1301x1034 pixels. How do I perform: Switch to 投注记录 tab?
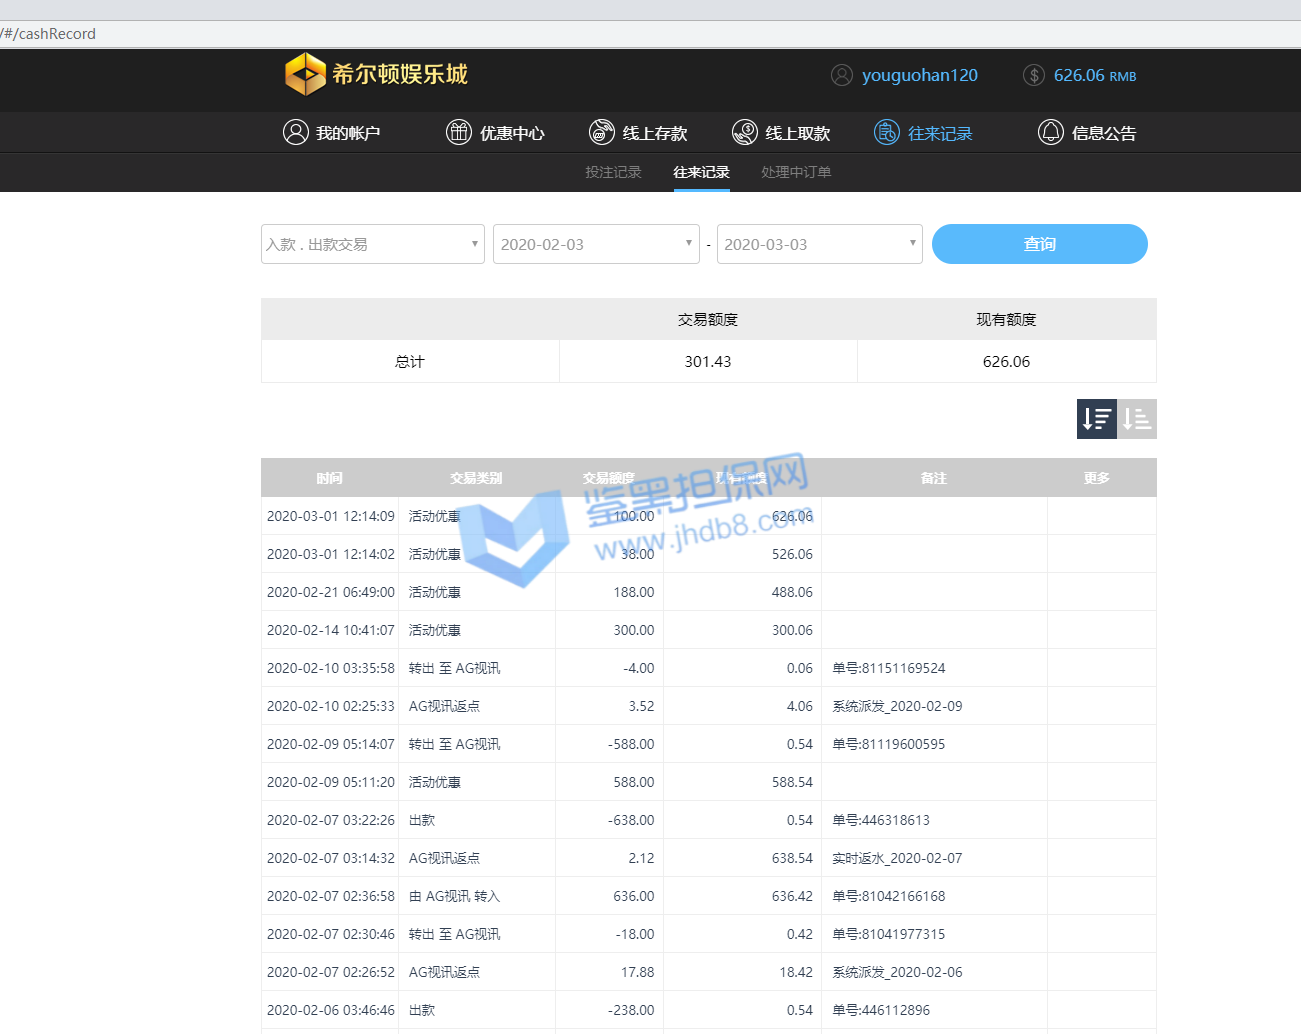pyautogui.click(x=613, y=172)
